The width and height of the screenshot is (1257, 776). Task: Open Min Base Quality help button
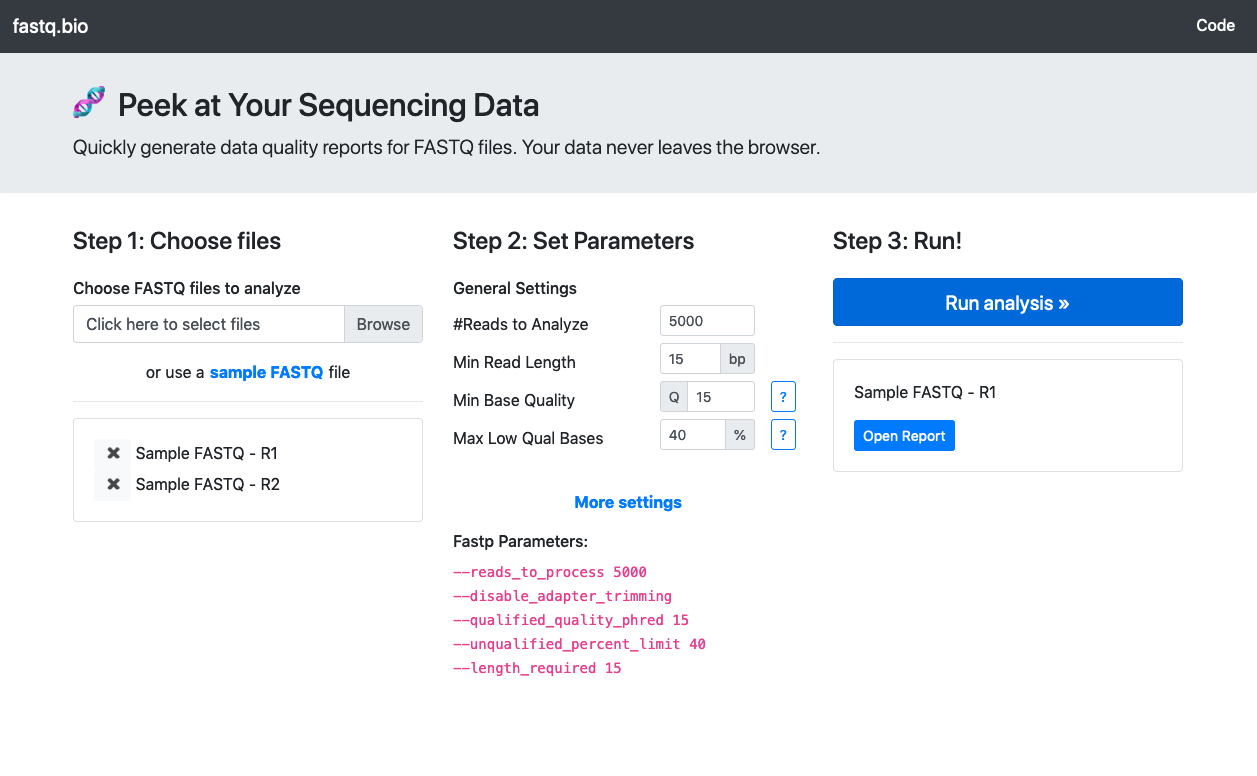pyautogui.click(x=783, y=397)
